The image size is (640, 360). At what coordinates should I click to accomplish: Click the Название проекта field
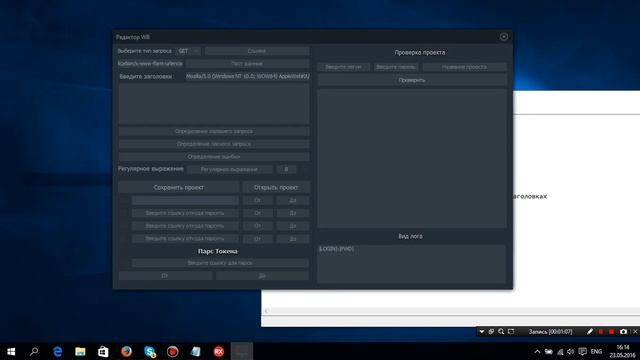tap(464, 67)
